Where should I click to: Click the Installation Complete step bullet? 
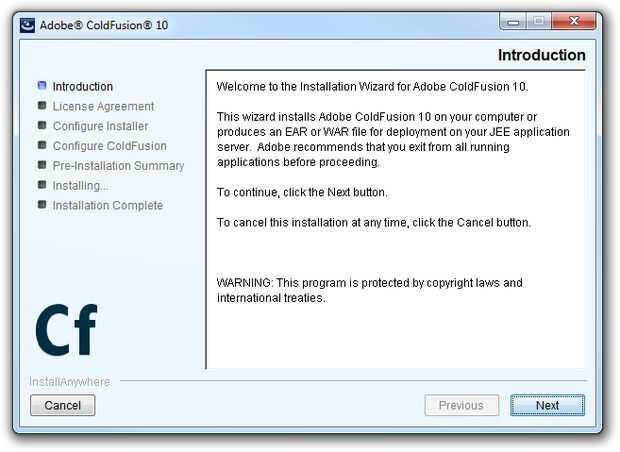42,205
